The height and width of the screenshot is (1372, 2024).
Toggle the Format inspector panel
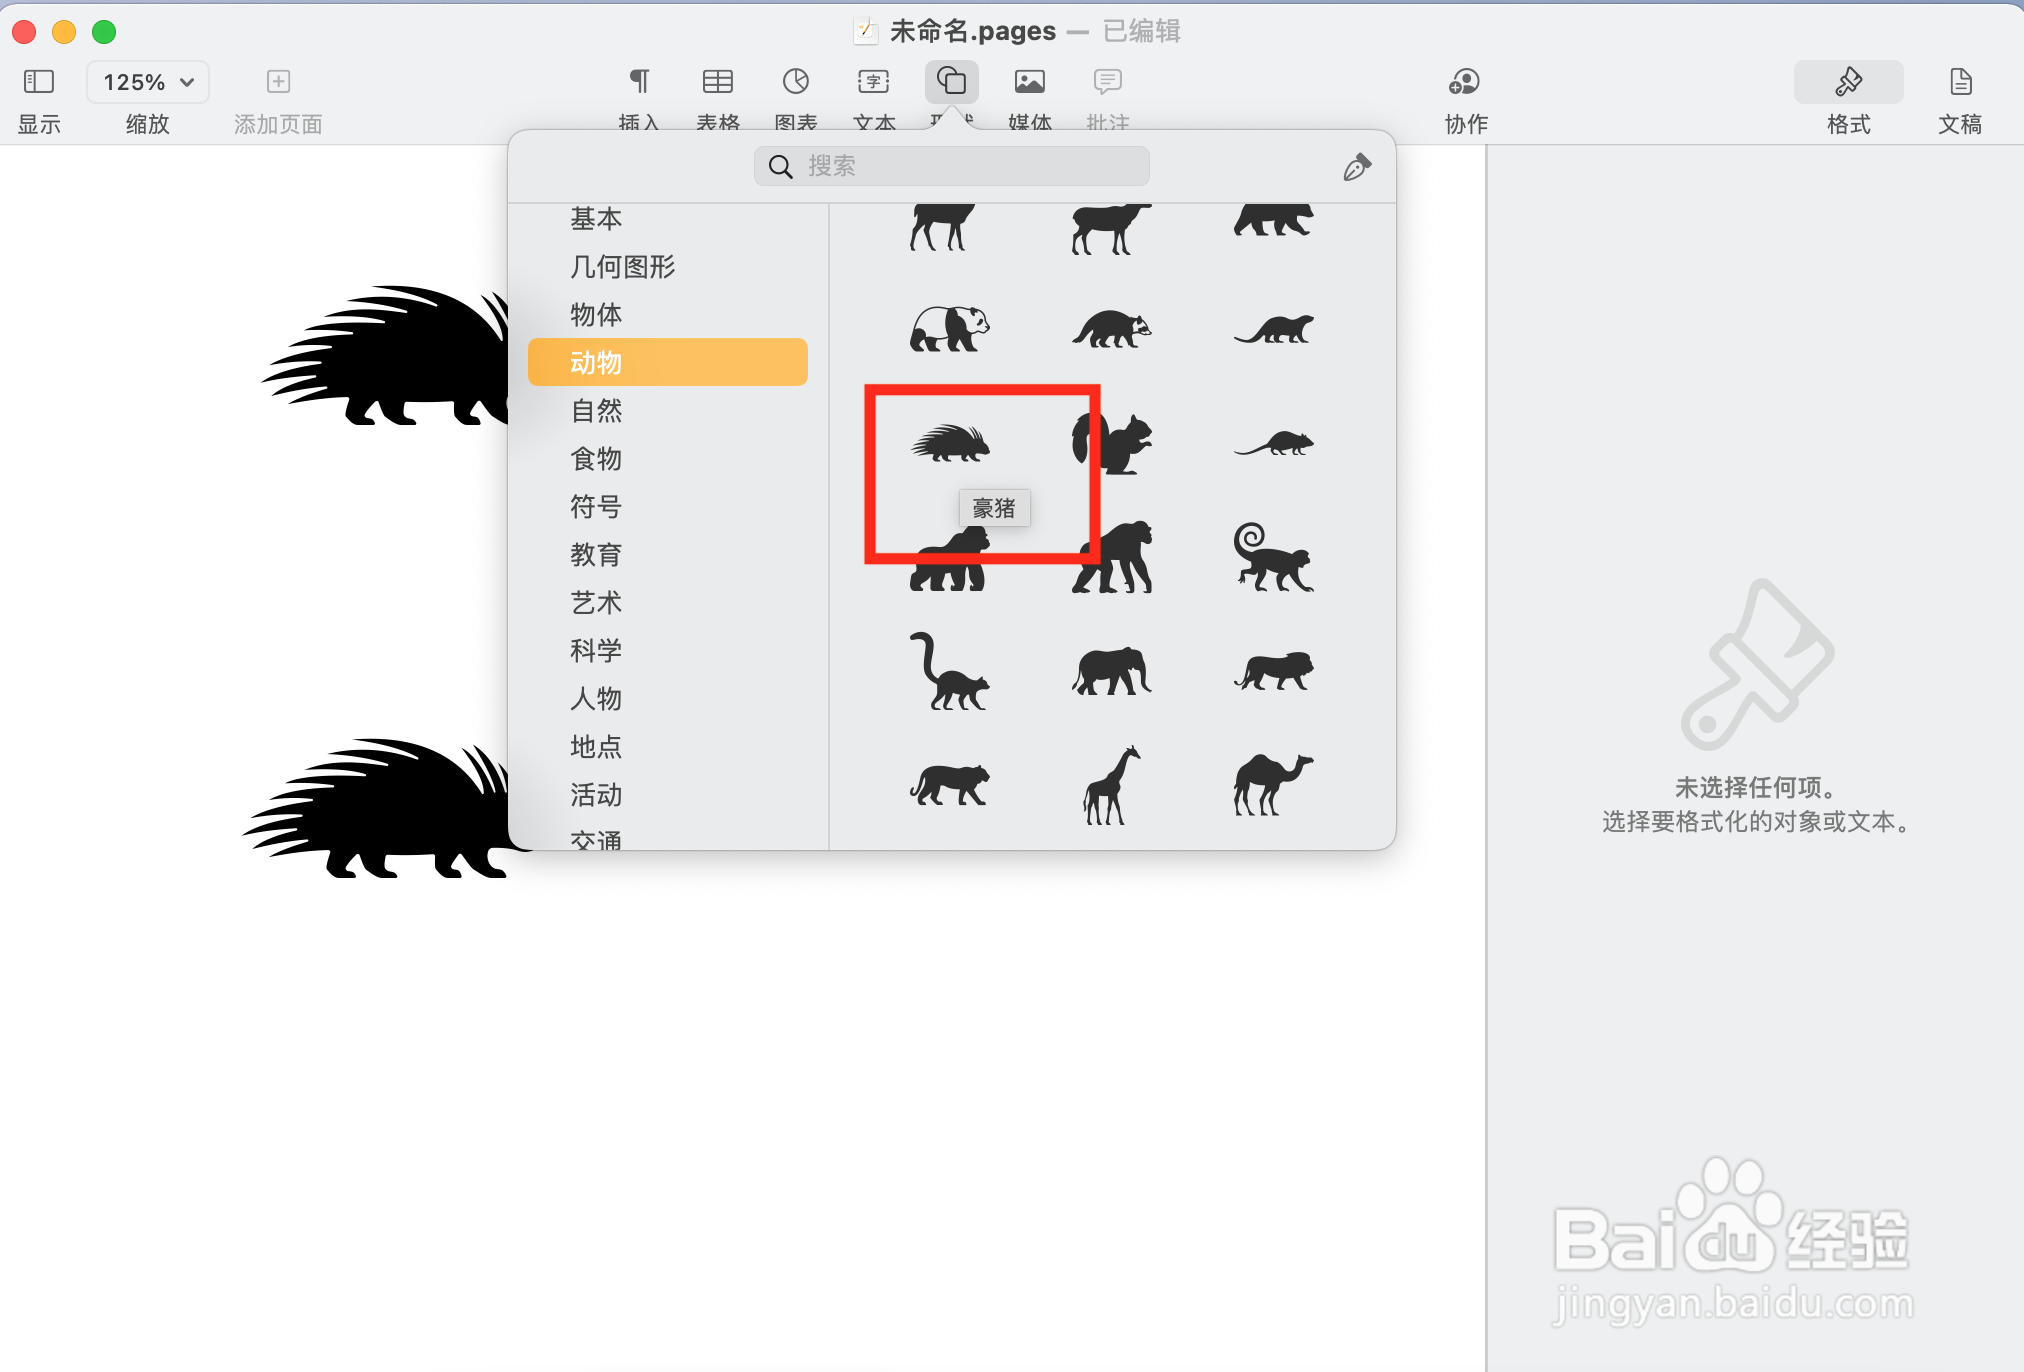click(x=1848, y=82)
